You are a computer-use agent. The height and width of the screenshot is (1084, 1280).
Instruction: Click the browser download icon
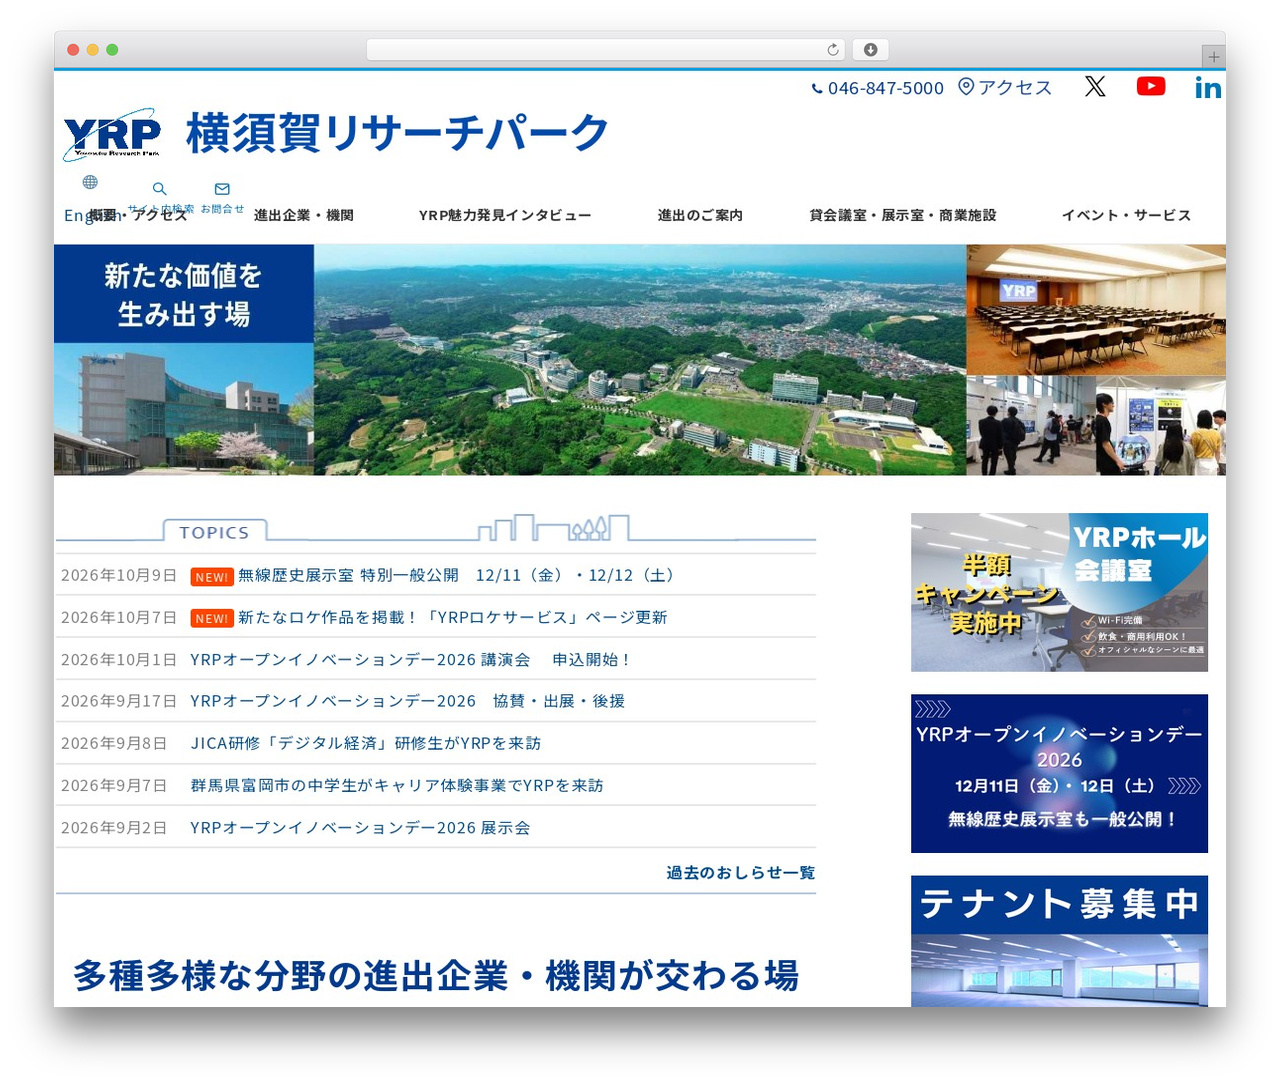pos(871,50)
